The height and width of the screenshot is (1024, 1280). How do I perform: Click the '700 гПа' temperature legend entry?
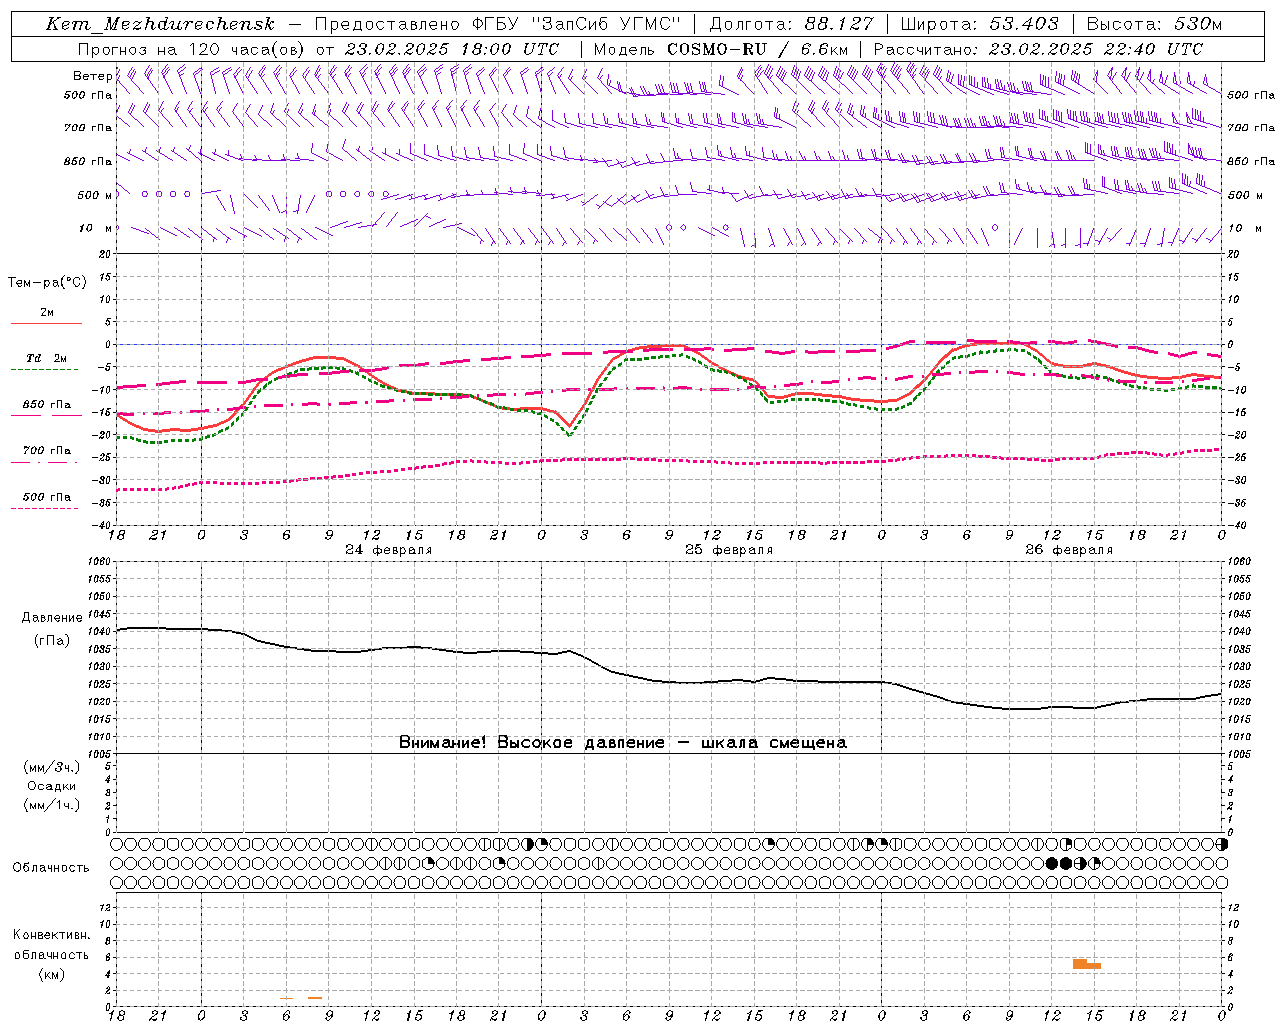(46, 450)
